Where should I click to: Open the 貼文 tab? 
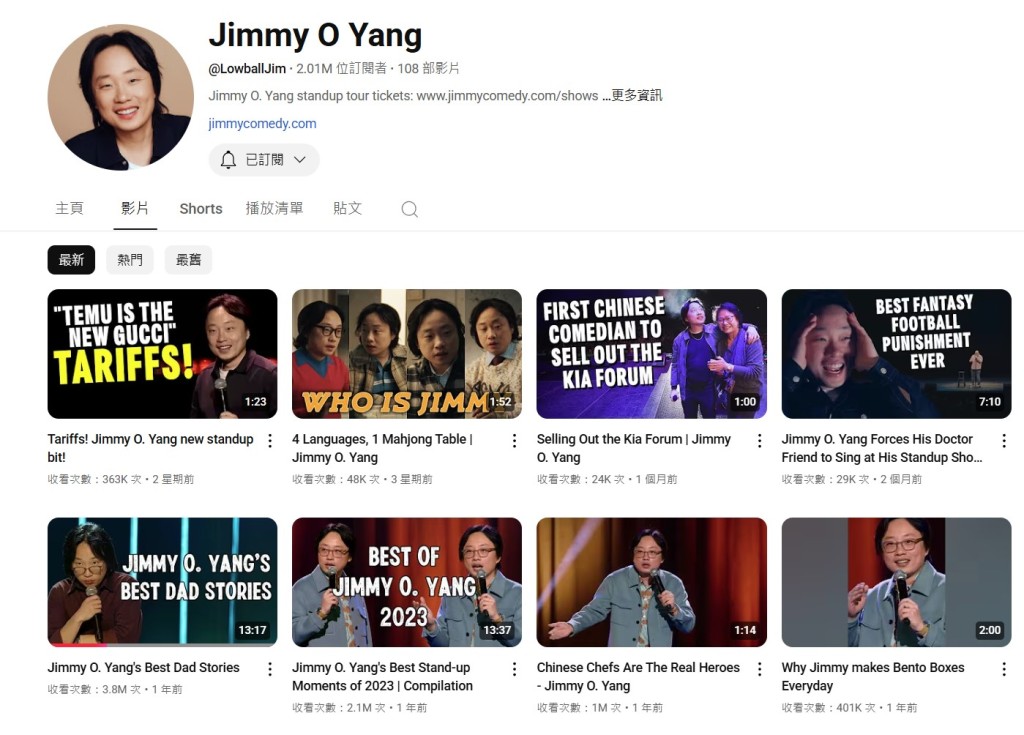347,208
